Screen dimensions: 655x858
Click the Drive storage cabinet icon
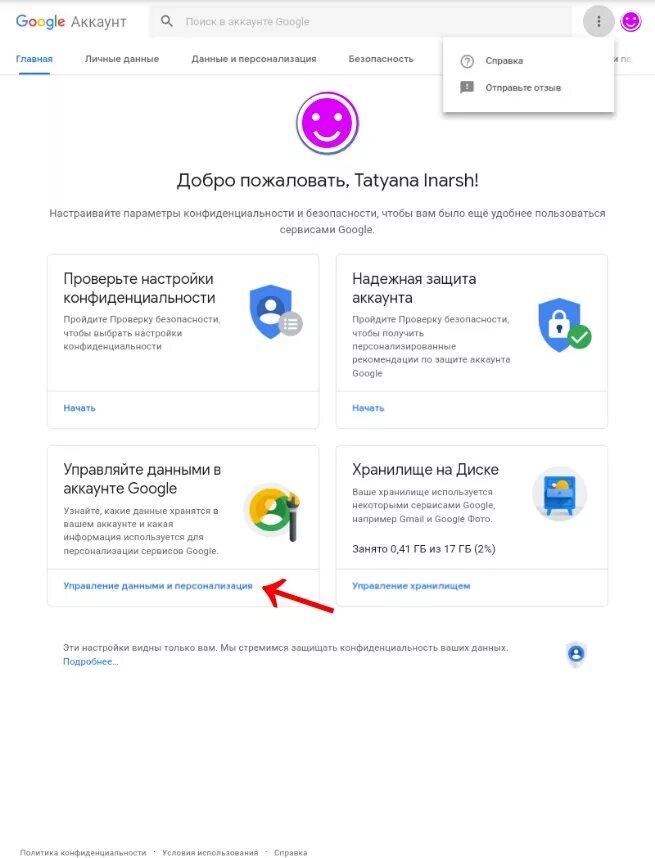(559, 494)
